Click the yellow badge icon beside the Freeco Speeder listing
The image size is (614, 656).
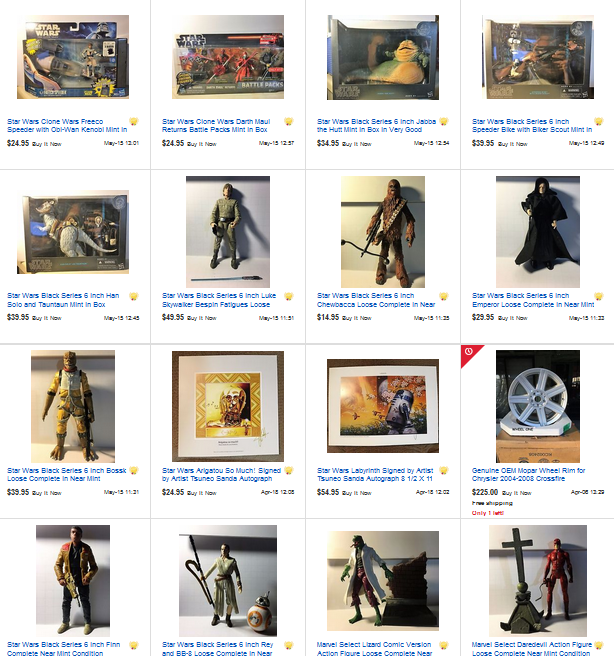click(134, 122)
